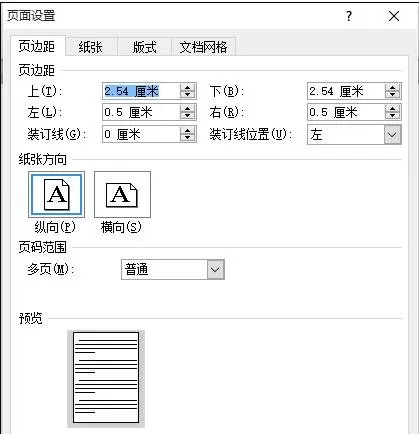The width and height of the screenshot is (419, 434).
Task: Click the 上(T) margin input field
Action: 141,91
